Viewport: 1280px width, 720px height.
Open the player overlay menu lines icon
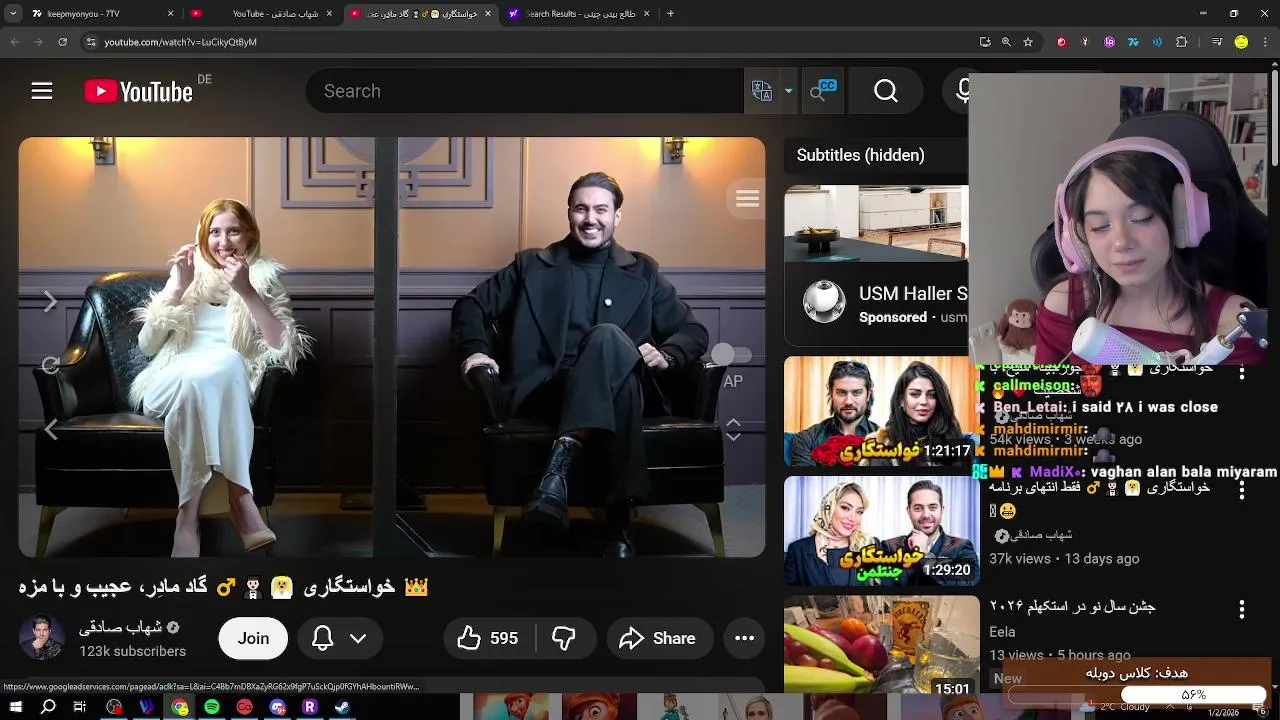click(x=747, y=198)
